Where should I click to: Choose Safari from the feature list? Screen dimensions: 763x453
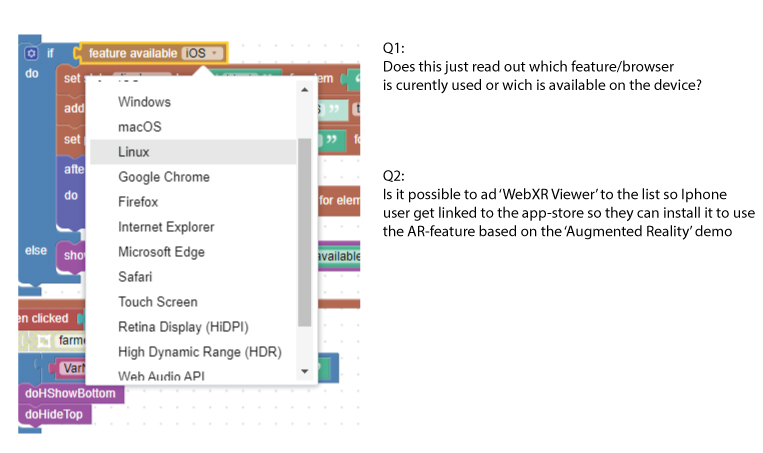coord(193,277)
